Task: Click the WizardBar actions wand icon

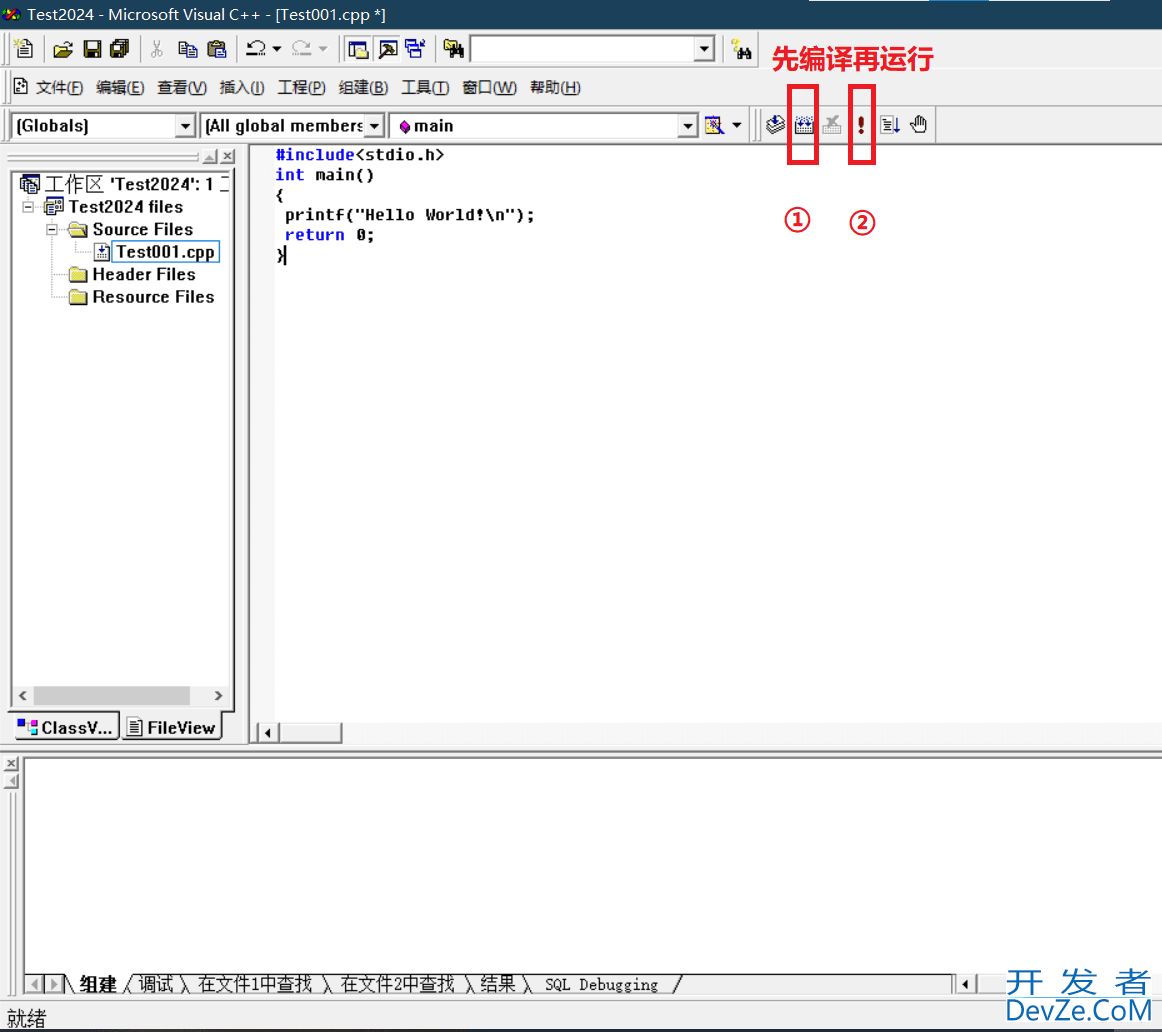Action: tap(714, 125)
